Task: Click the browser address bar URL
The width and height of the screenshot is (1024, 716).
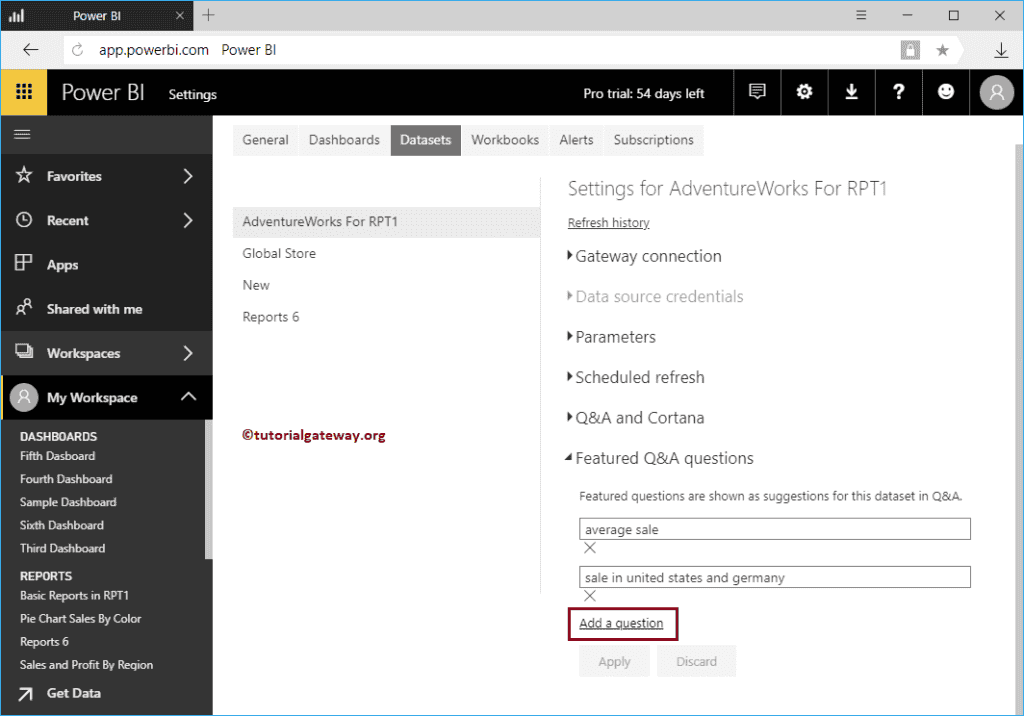Action: point(154,50)
